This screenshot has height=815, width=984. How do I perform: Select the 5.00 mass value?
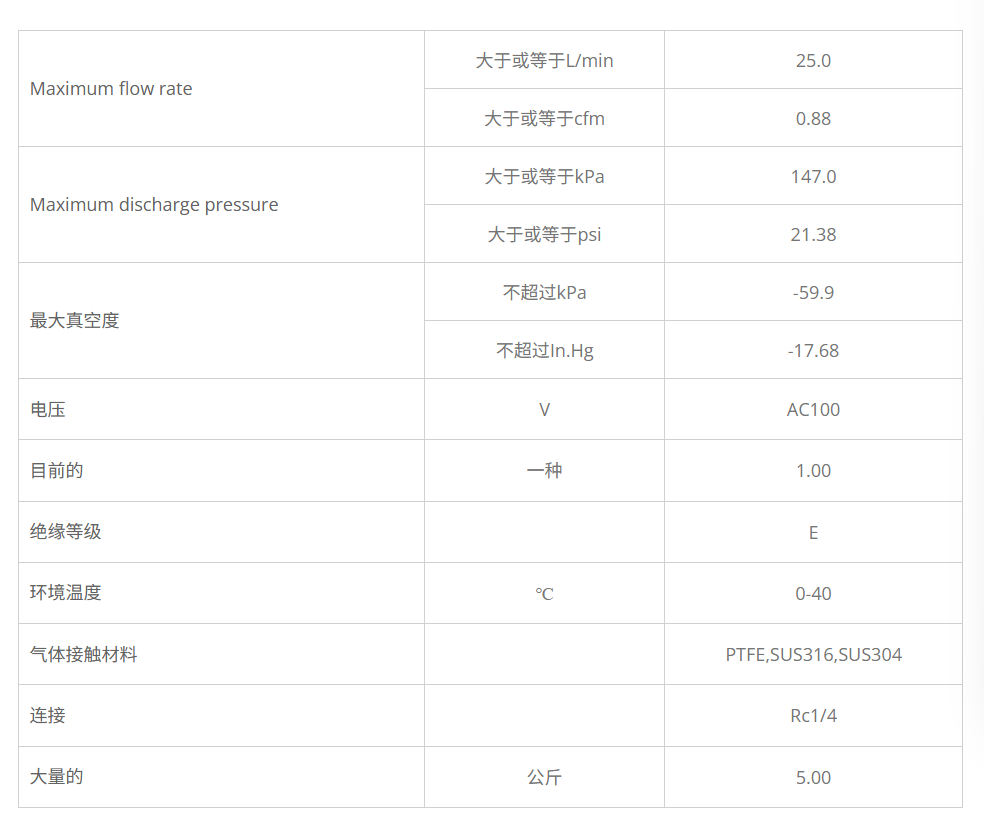[813, 778]
